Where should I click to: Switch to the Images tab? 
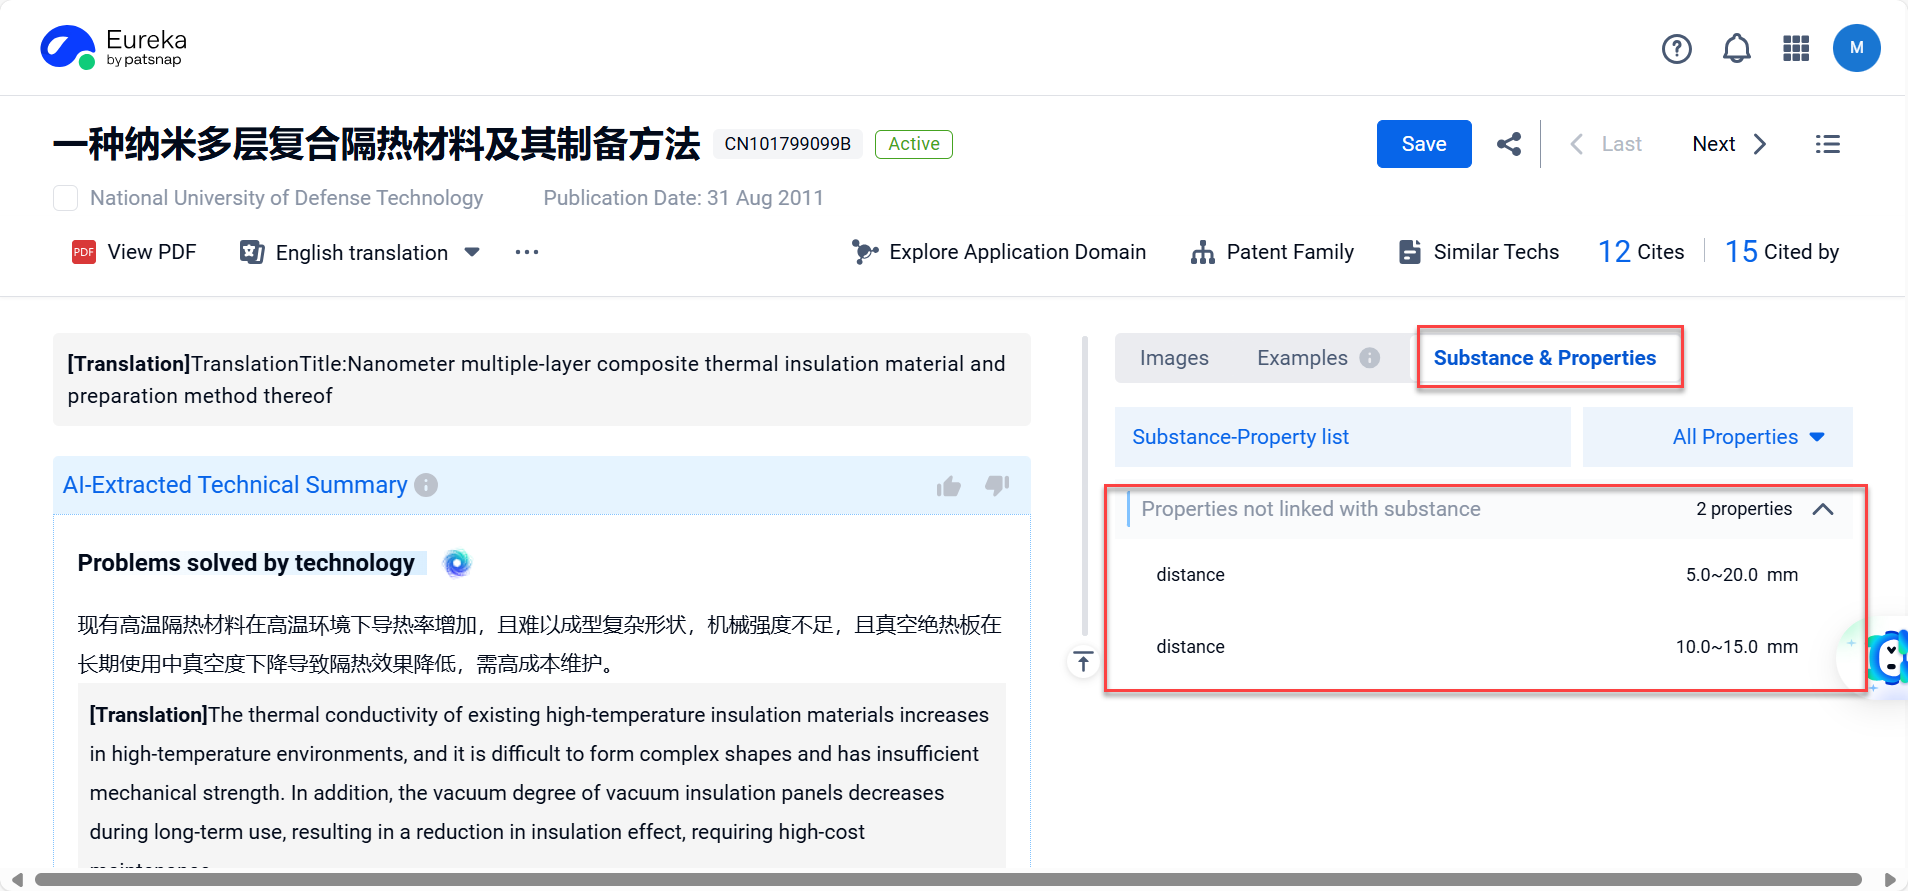point(1174,358)
